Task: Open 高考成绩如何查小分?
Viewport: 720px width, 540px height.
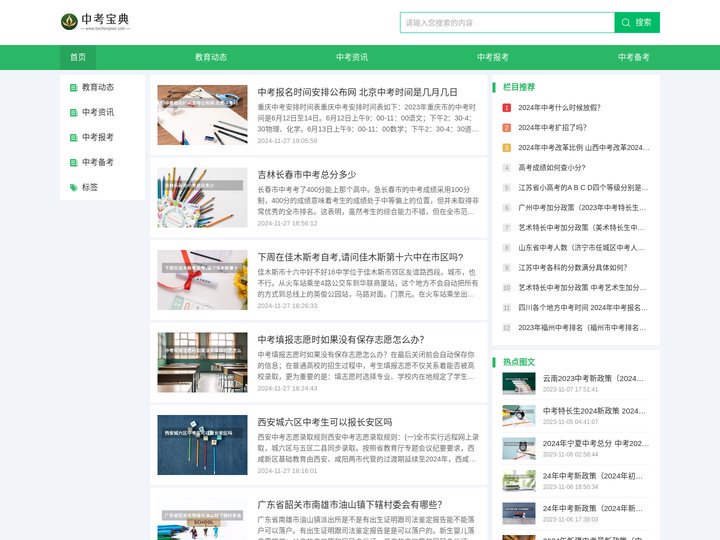Action: click(551, 168)
